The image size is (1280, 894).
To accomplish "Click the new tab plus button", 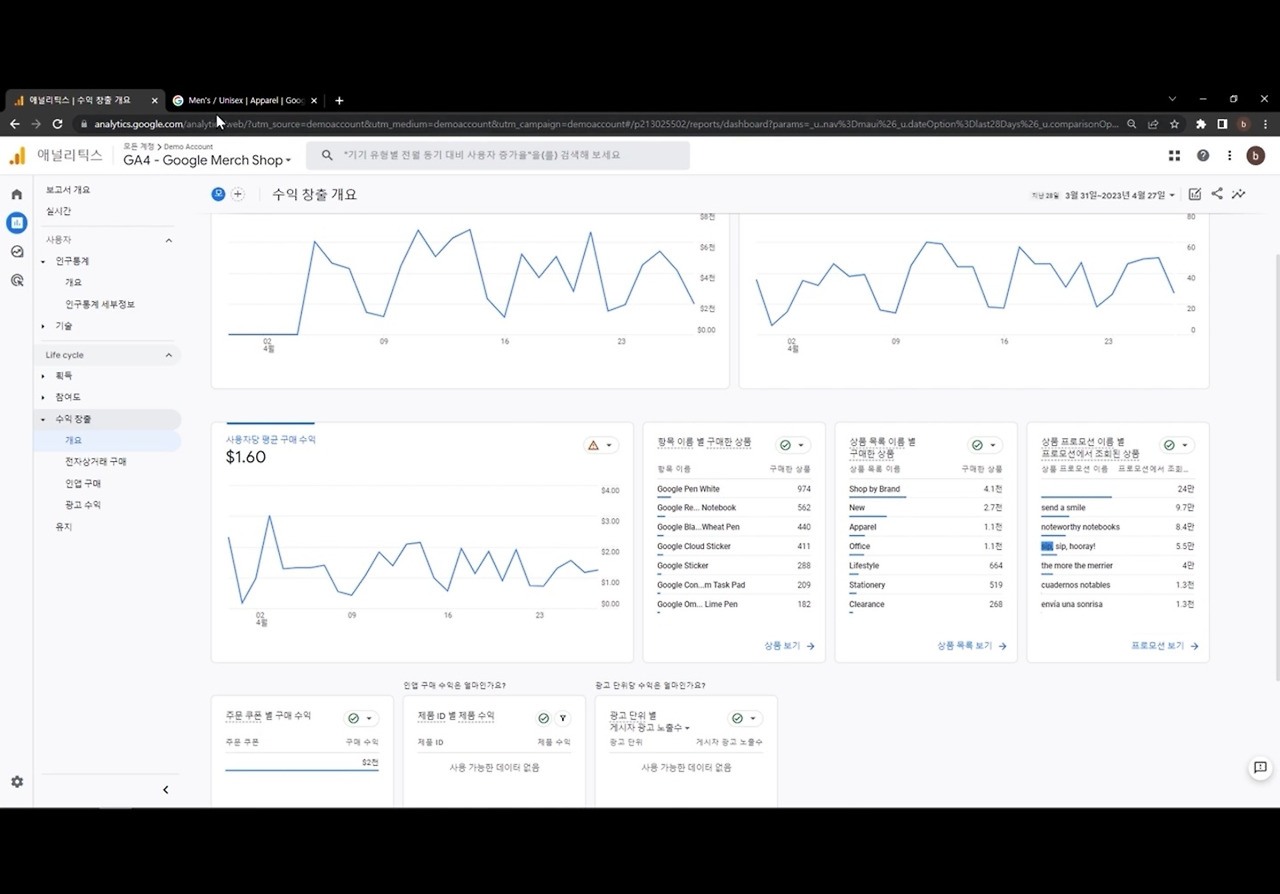I will (x=339, y=100).
